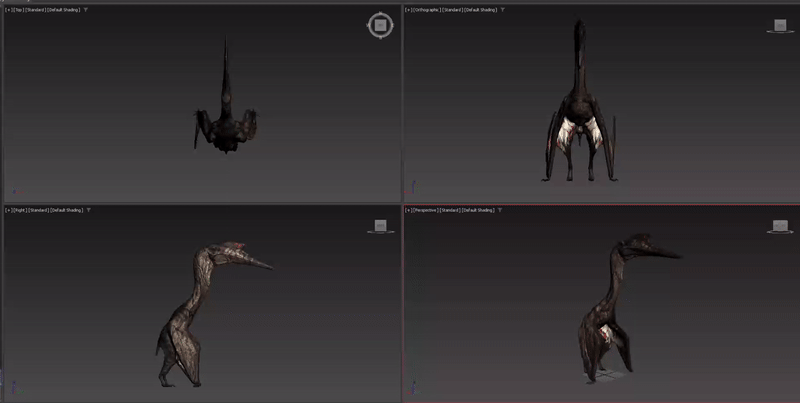Click the filter funnel icon in Perspective viewport
The height and width of the screenshot is (403, 800).
tap(498, 210)
